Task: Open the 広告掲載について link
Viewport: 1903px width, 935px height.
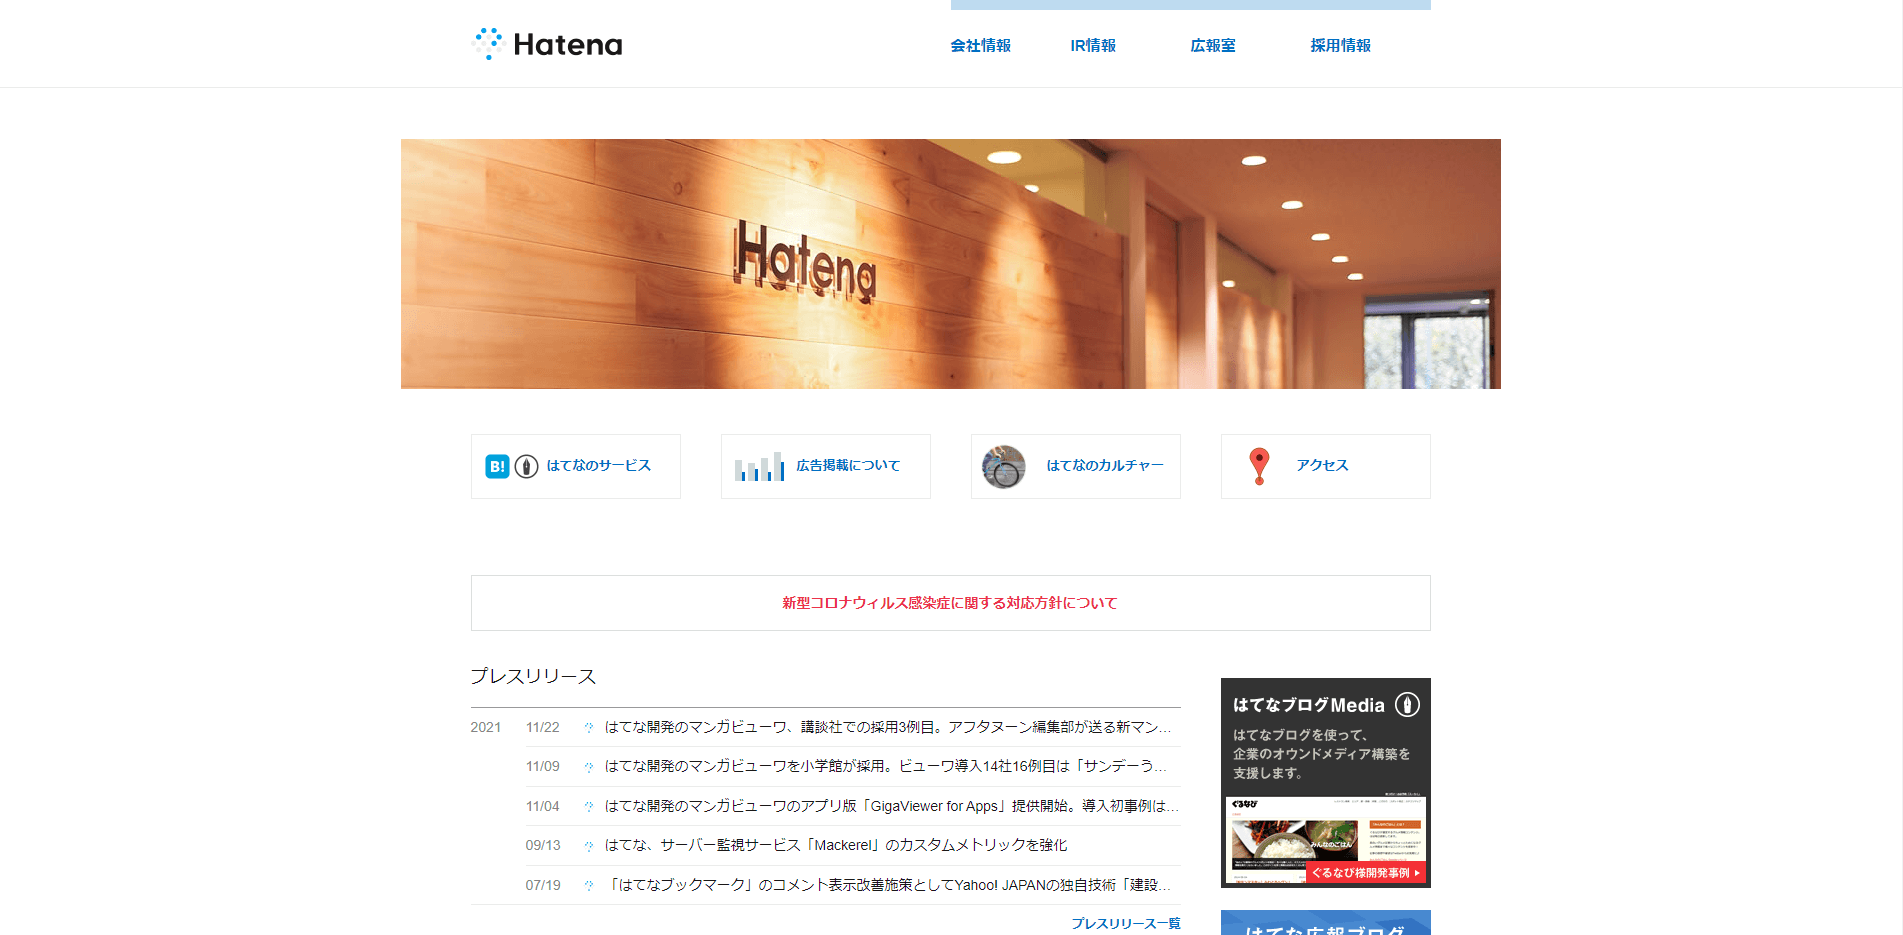Action: [x=848, y=466]
